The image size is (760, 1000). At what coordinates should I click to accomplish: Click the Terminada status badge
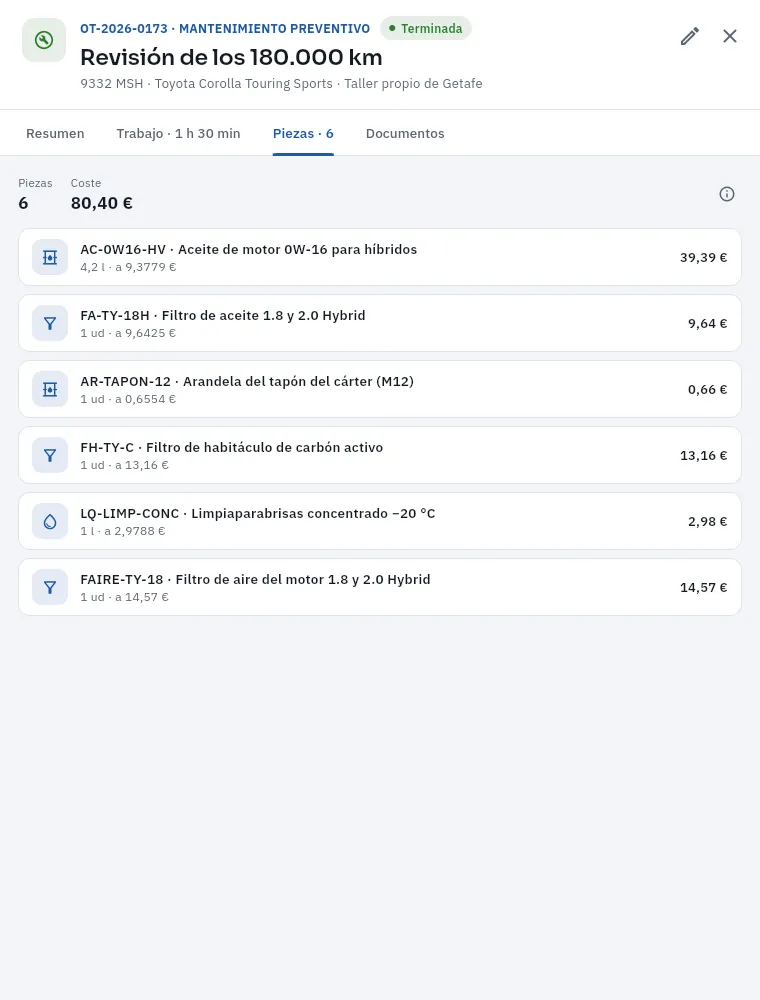[x=425, y=28]
